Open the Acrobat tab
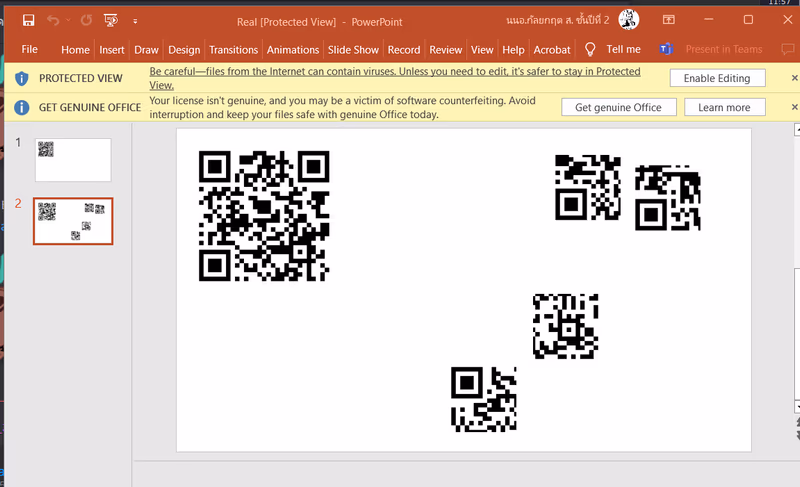This screenshot has width=800, height=487. point(552,49)
